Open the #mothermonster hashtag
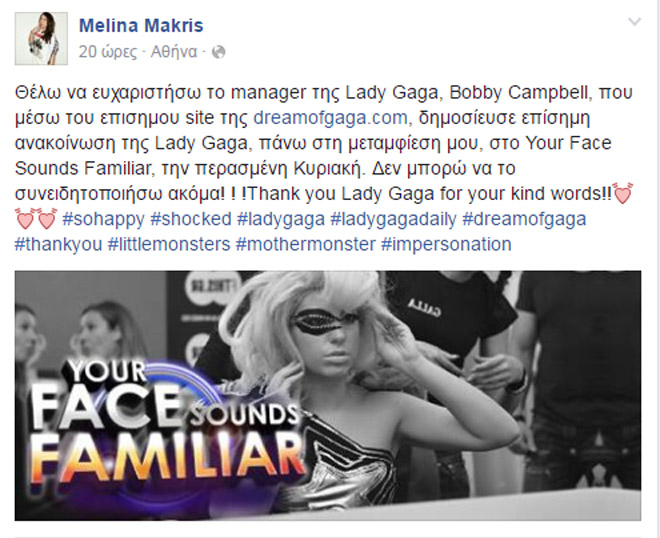 pos(306,245)
